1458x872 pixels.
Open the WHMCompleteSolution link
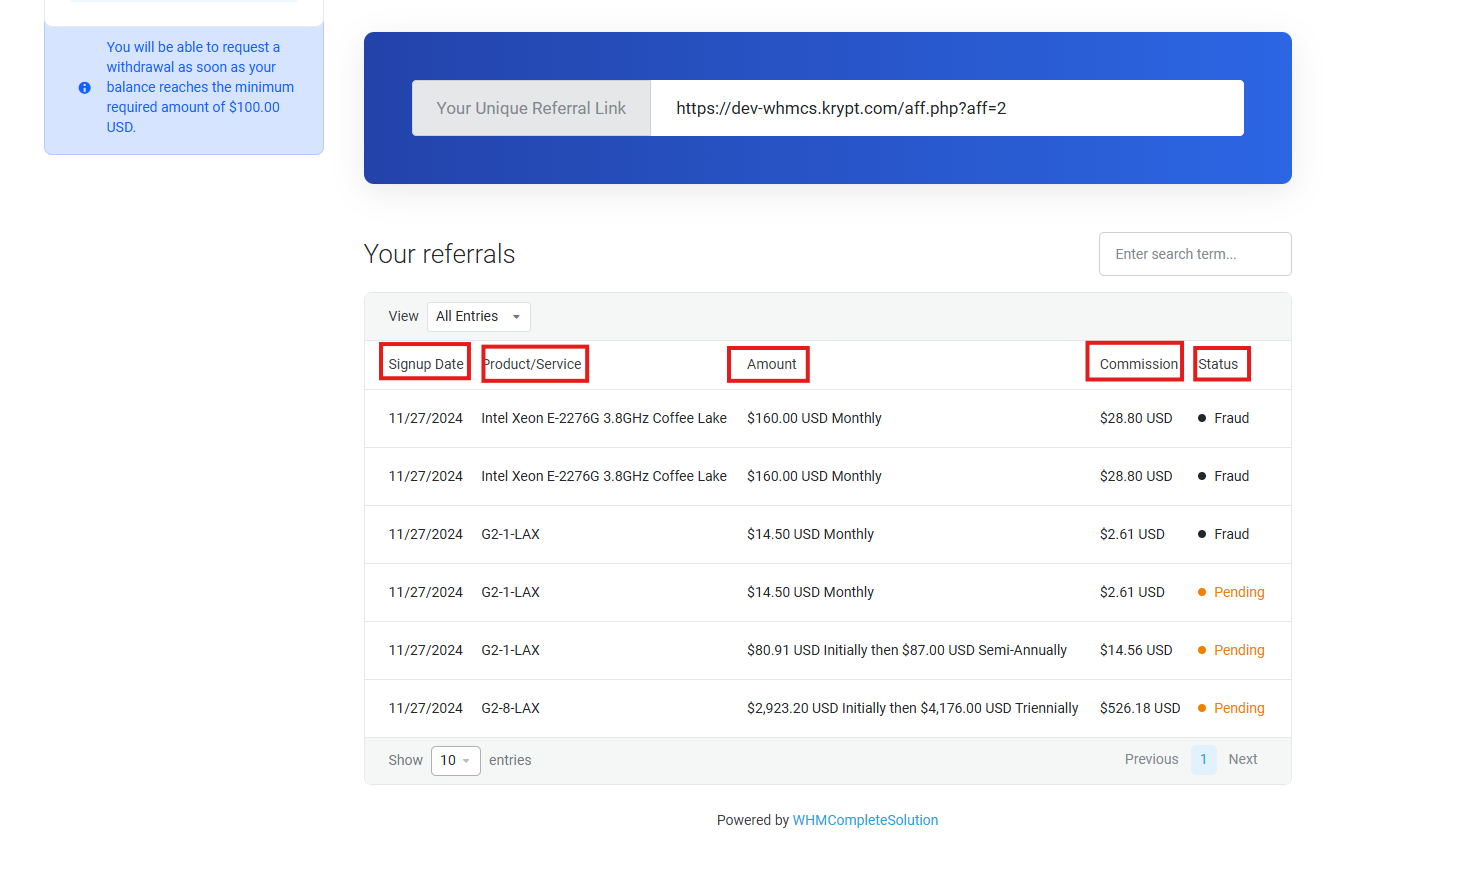click(865, 820)
